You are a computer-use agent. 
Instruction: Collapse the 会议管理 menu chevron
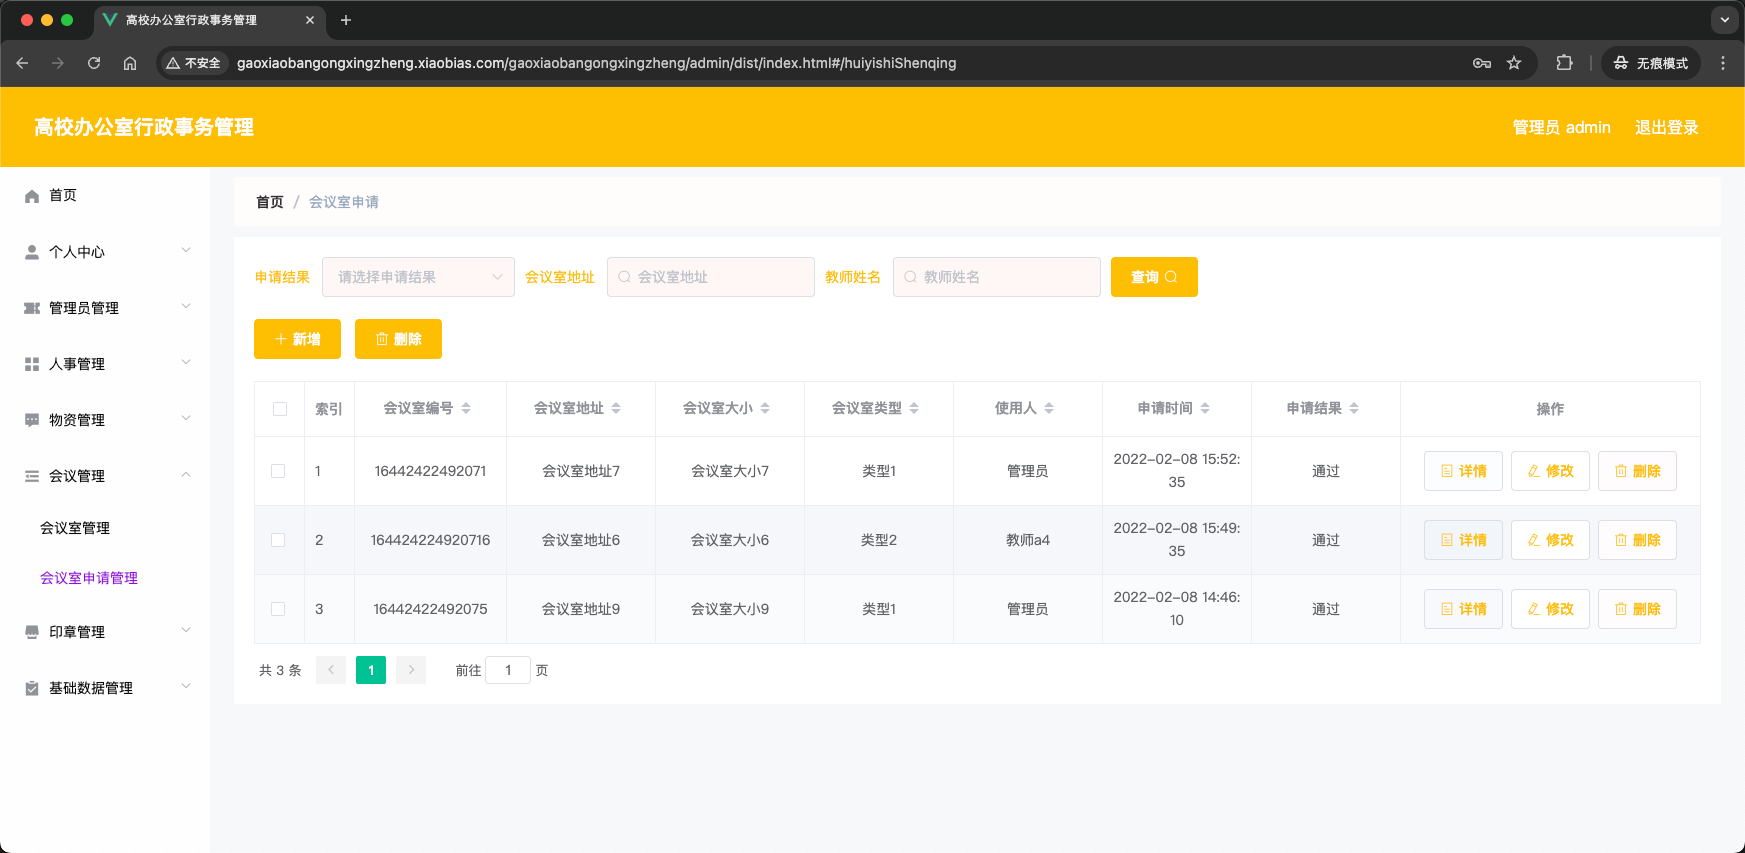coord(186,474)
